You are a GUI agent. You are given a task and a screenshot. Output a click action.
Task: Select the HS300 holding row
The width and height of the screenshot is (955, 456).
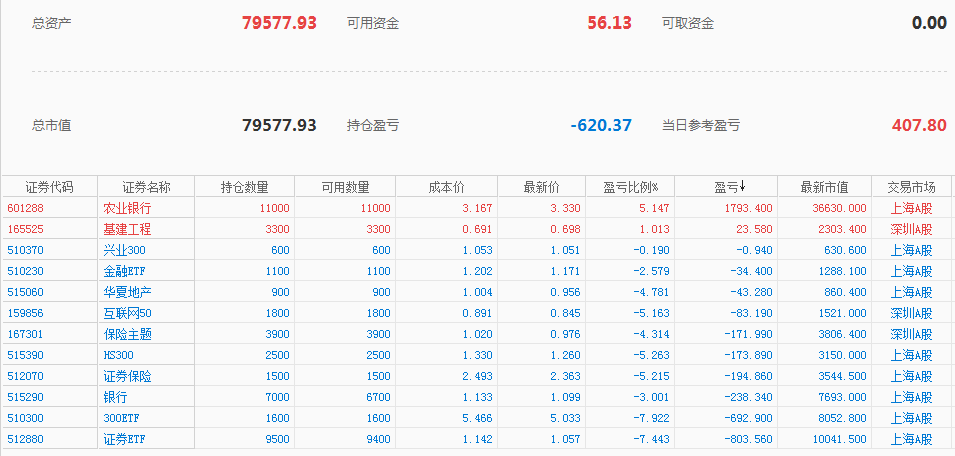coord(476,355)
